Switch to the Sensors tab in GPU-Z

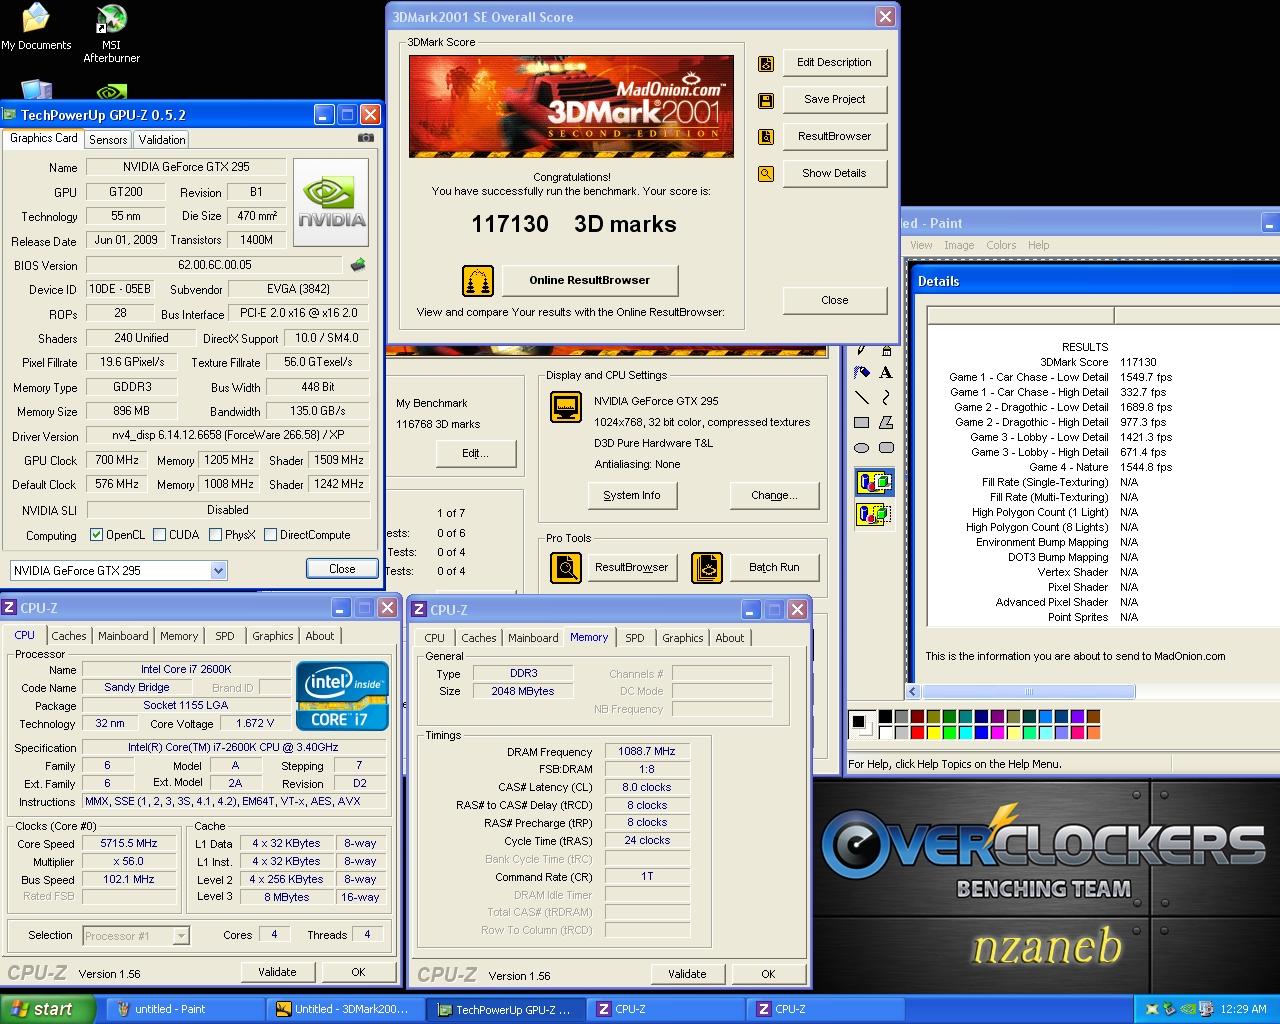(x=108, y=140)
